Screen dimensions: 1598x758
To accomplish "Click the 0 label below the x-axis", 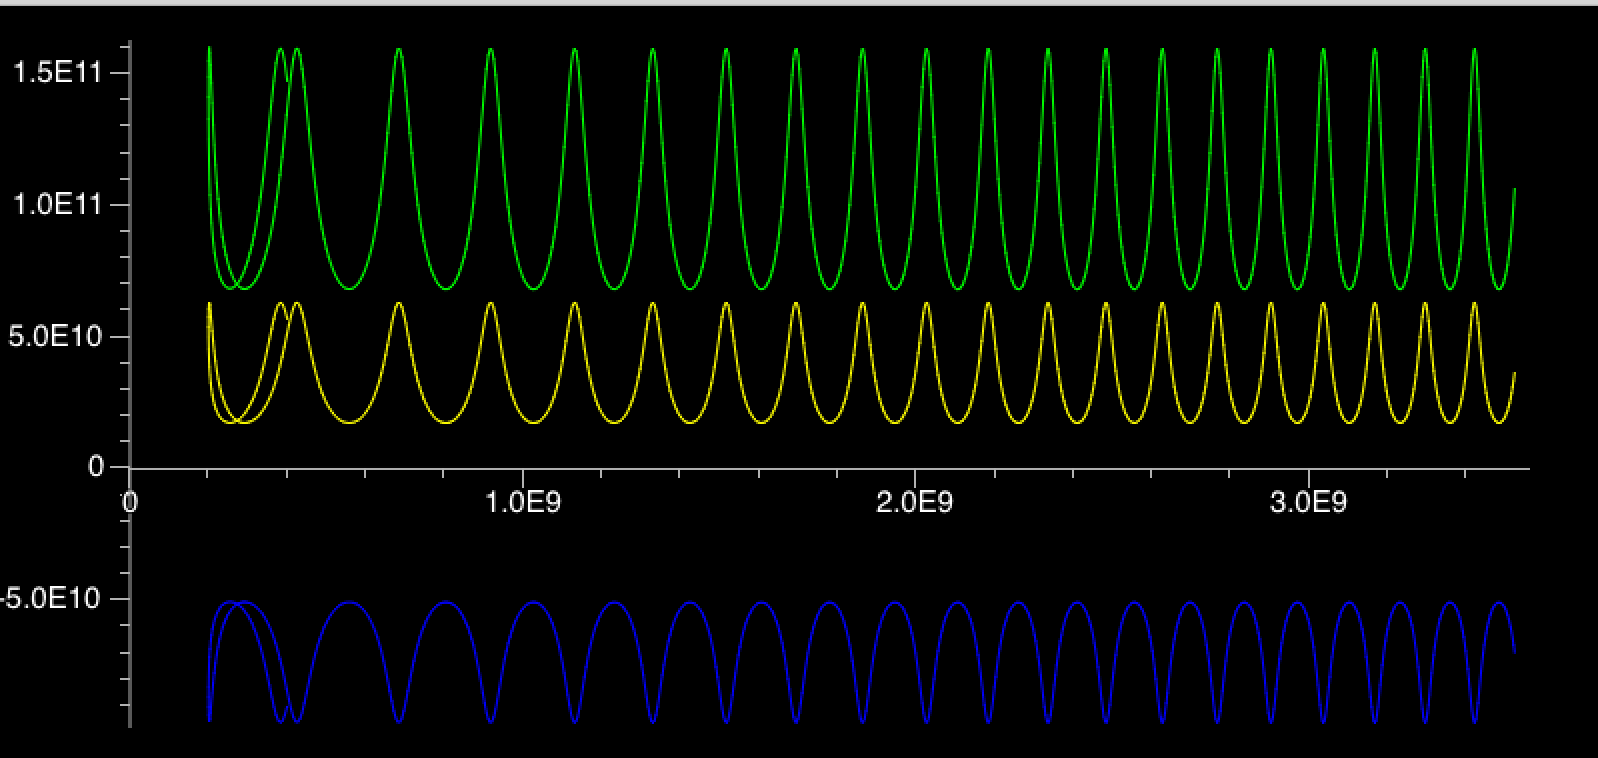I will 130,503.
